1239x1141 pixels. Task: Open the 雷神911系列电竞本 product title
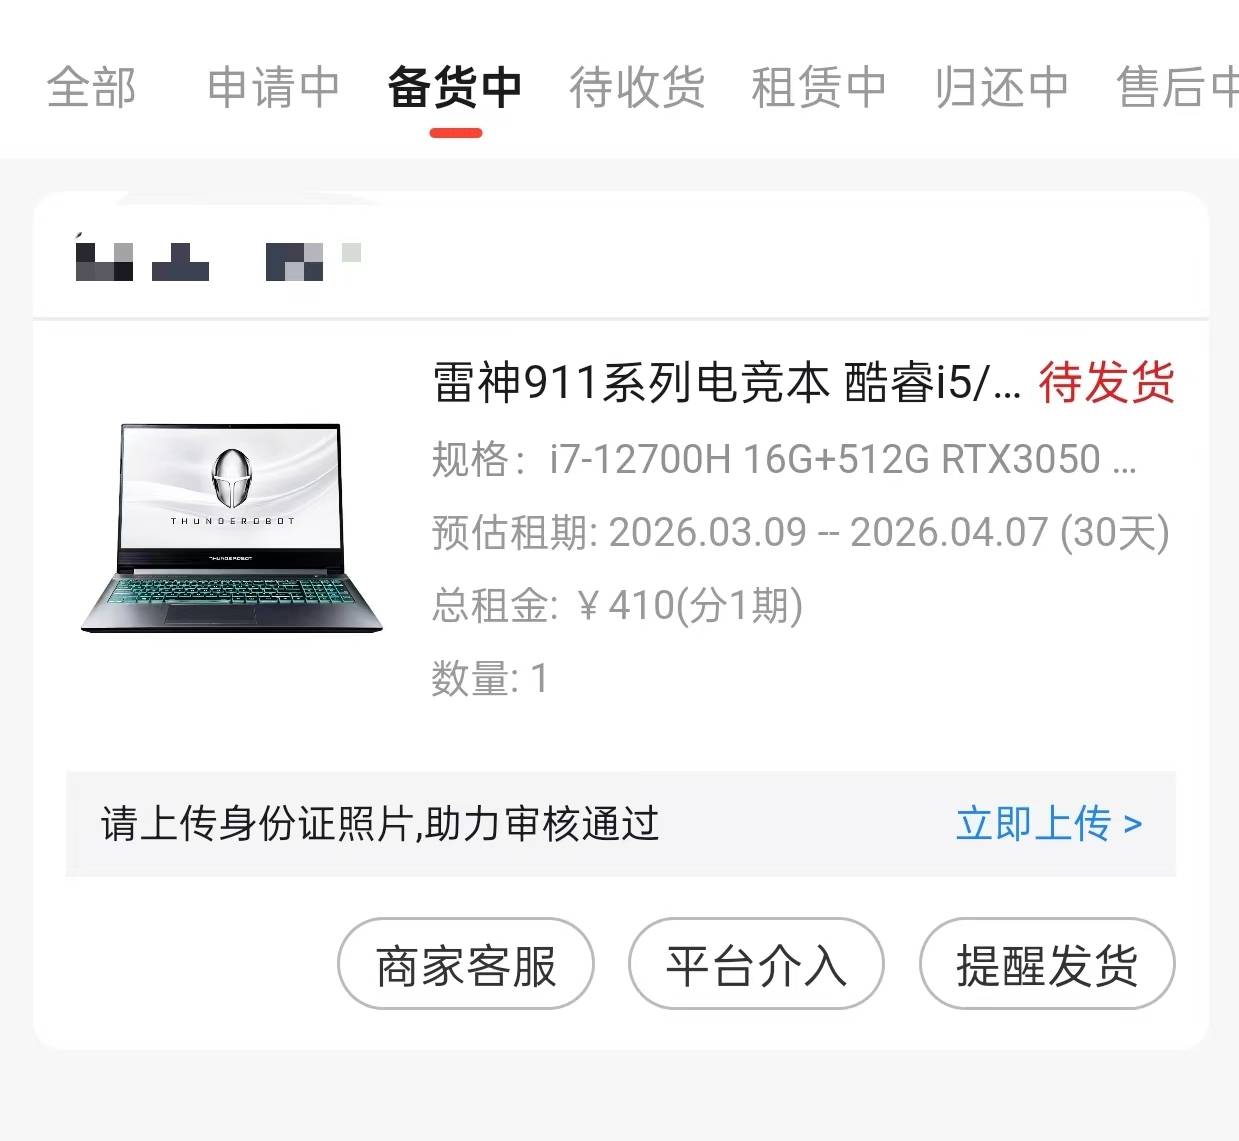click(727, 383)
